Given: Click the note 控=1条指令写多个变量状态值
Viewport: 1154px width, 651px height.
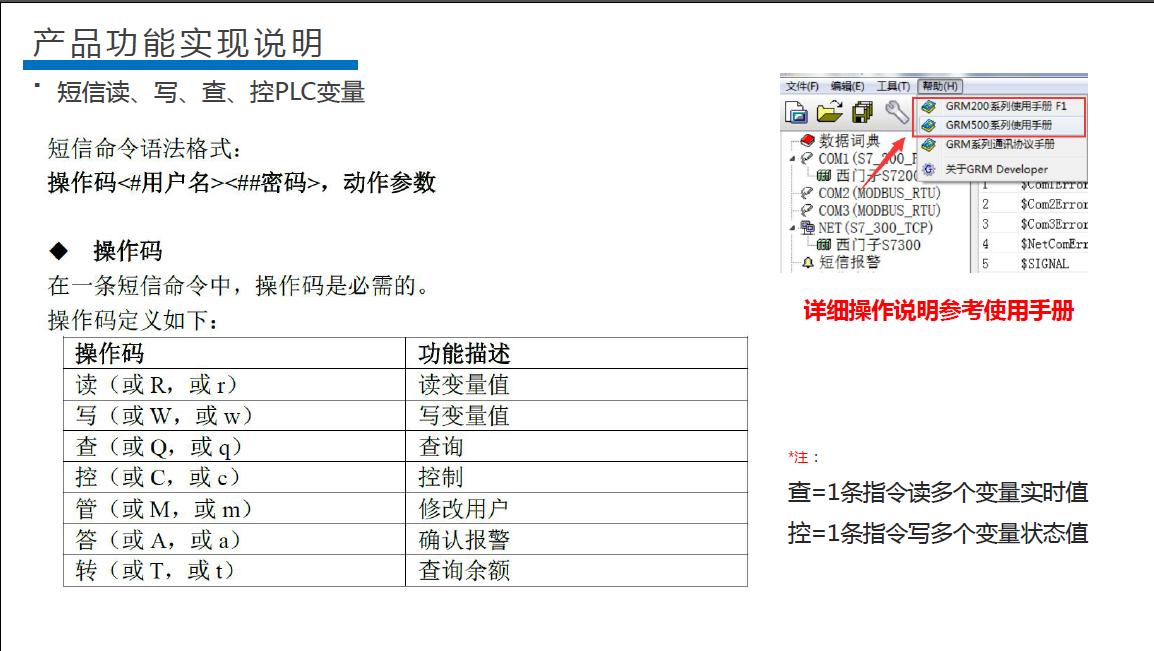Looking at the screenshot, I should [x=938, y=533].
